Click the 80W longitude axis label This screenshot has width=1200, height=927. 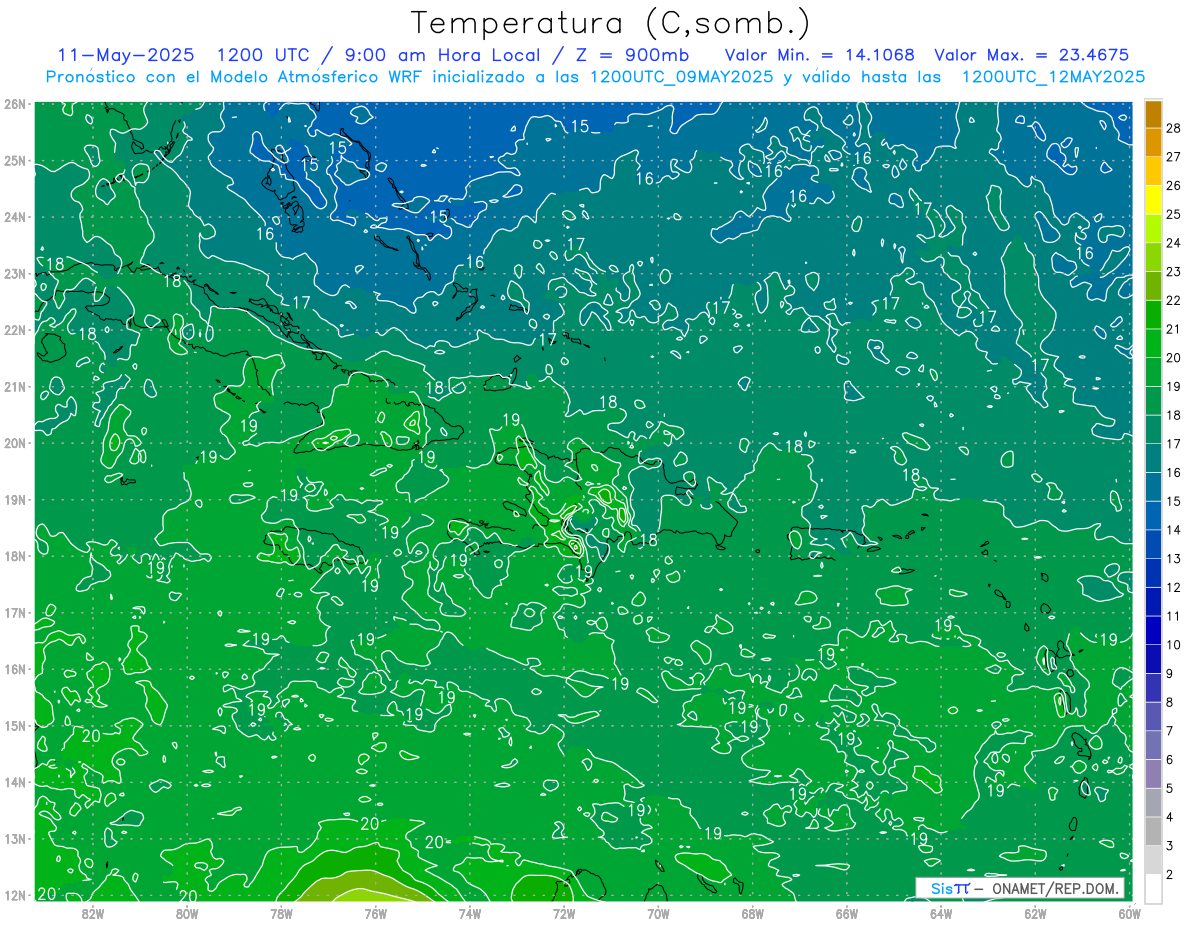[x=186, y=913]
